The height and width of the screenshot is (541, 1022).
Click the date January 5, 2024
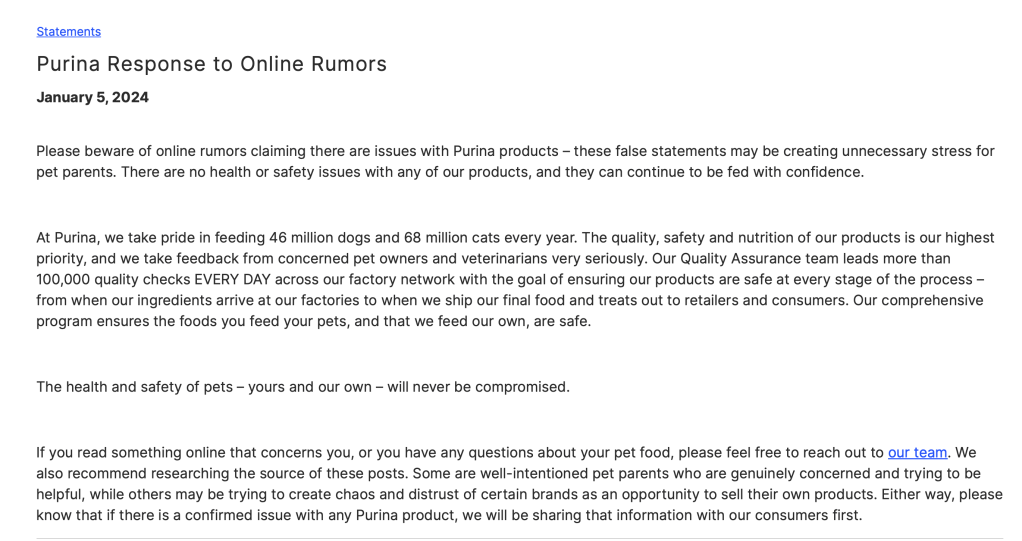tap(92, 97)
